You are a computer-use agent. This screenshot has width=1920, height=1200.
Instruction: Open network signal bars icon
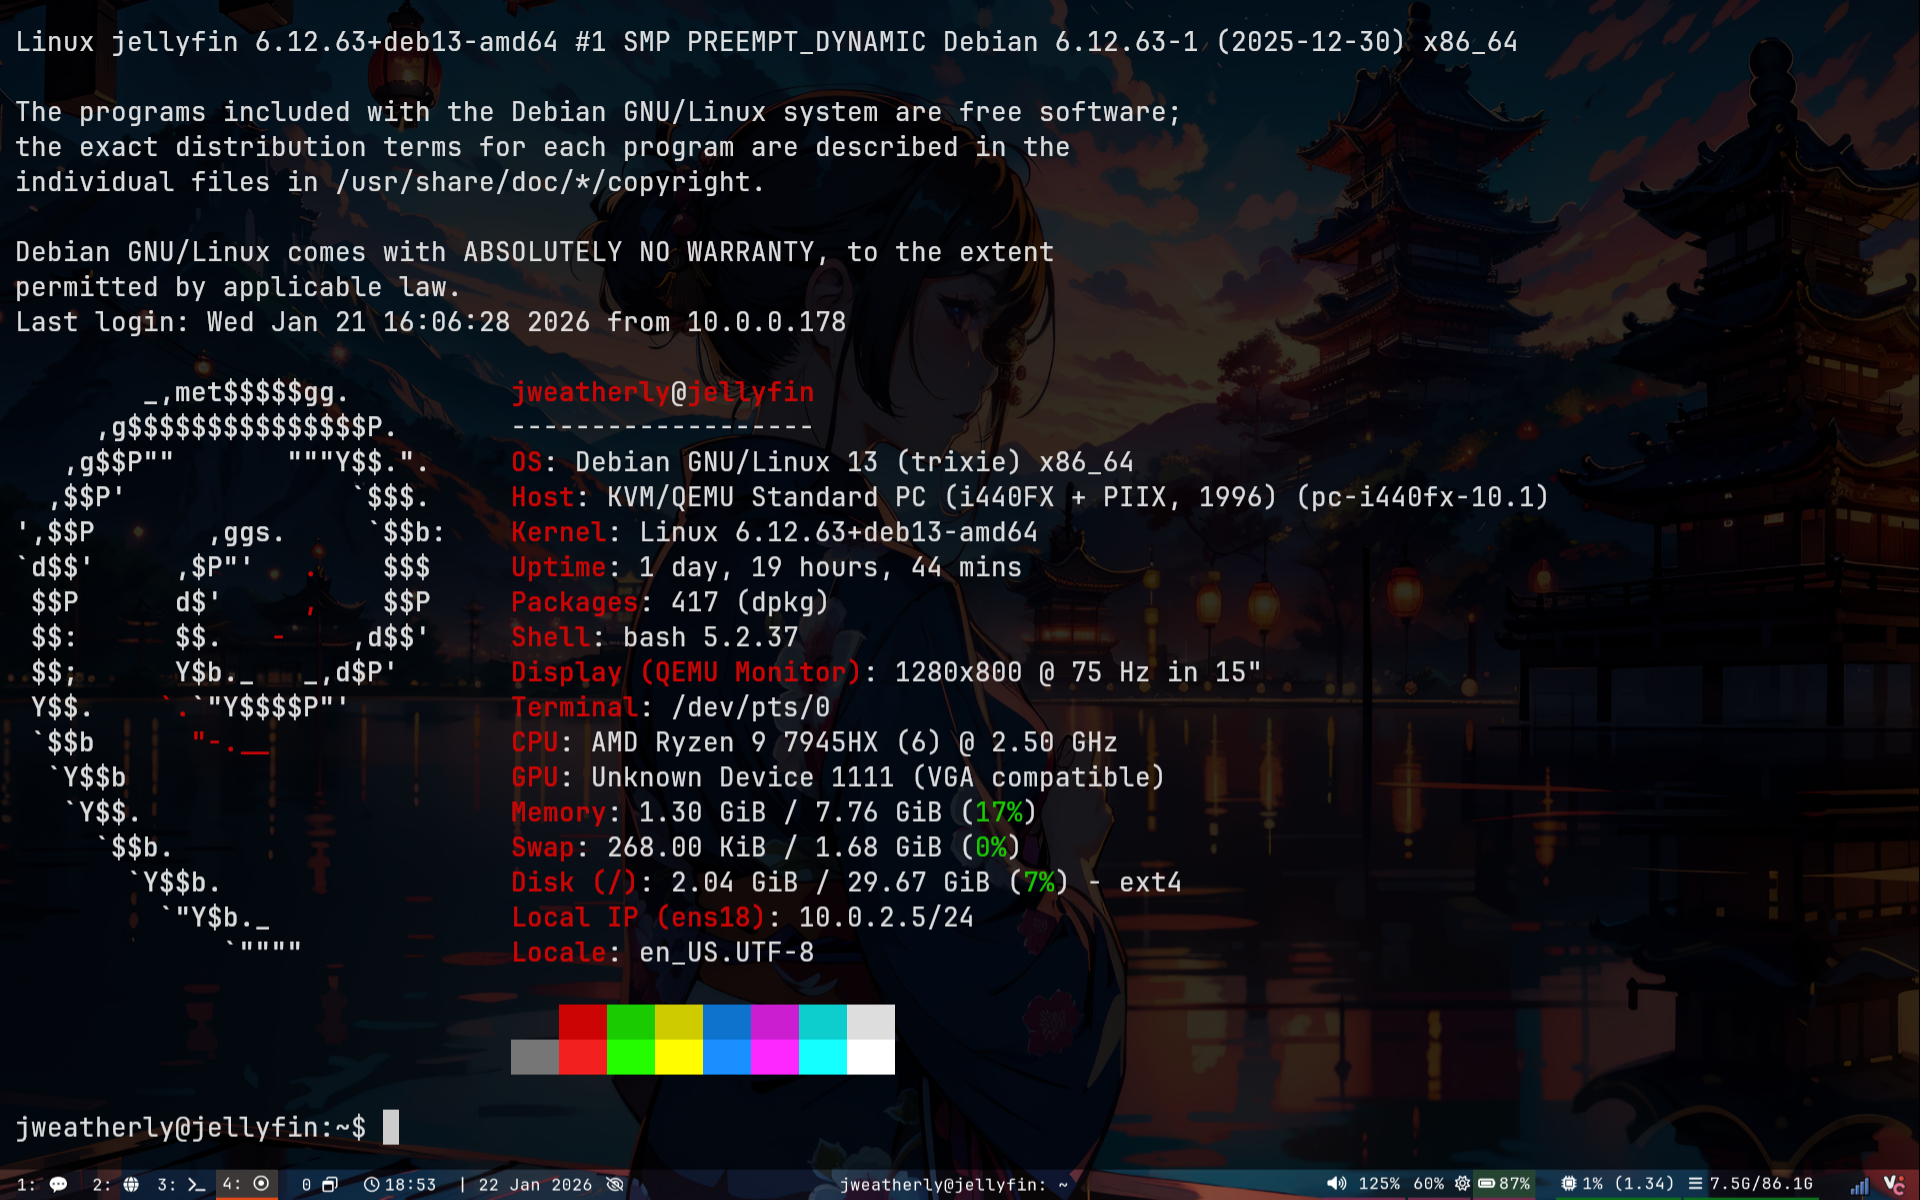[1859, 1186]
